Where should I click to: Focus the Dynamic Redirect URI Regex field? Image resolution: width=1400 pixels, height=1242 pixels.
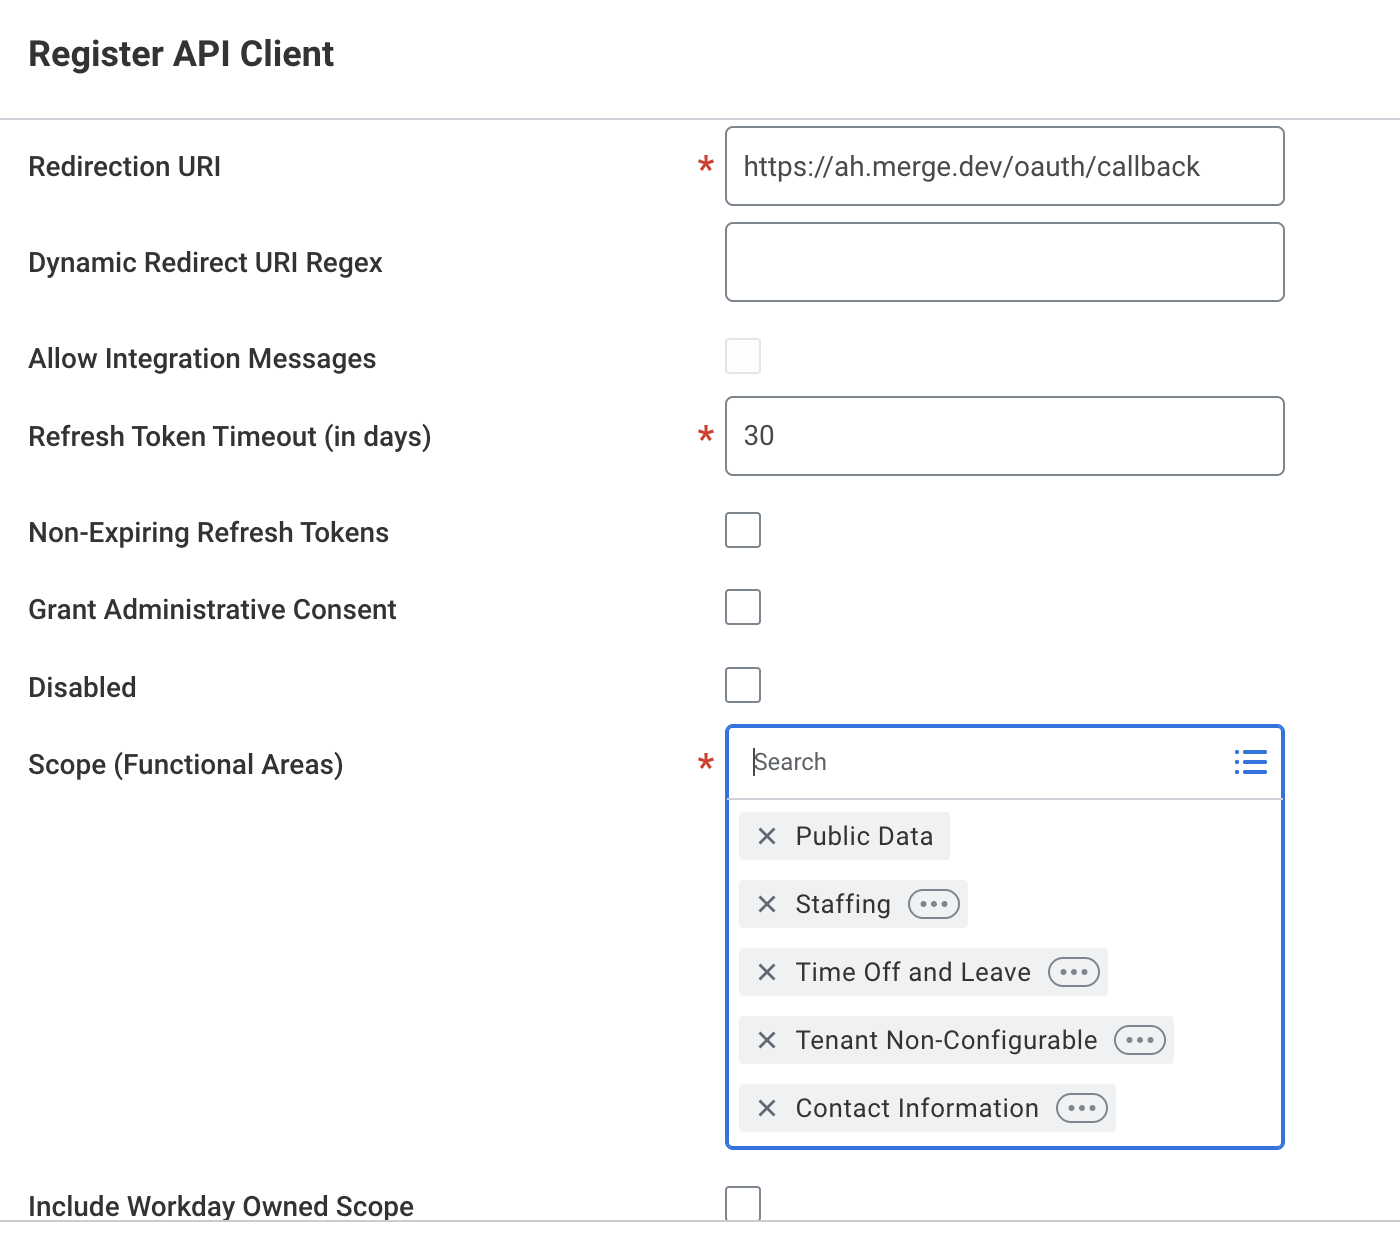tap(1005, 262)
